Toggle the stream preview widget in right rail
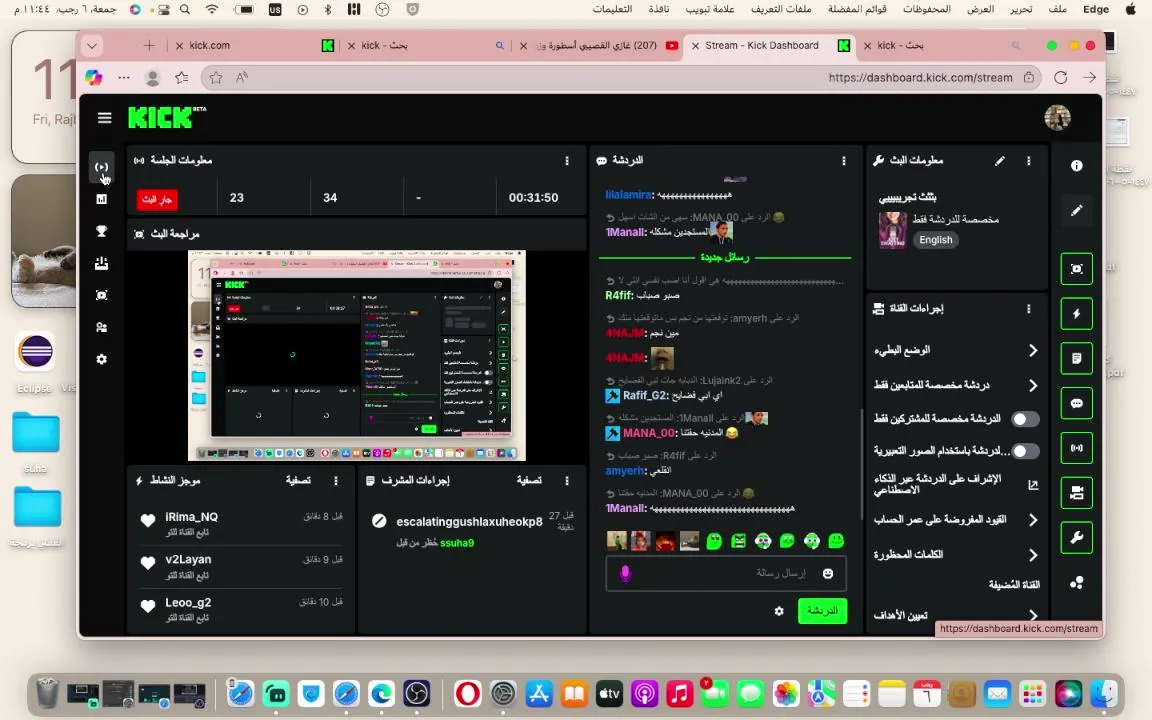The image size is (1152, 720). click(1076, 269)
